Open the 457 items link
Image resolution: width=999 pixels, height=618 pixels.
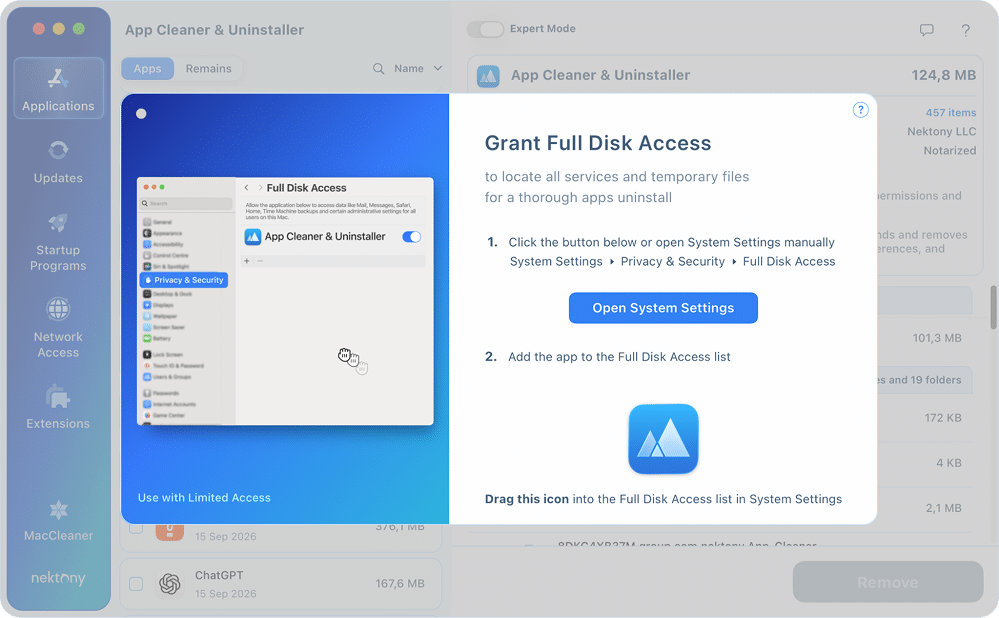pyautogui.click(x=951, y=113)
